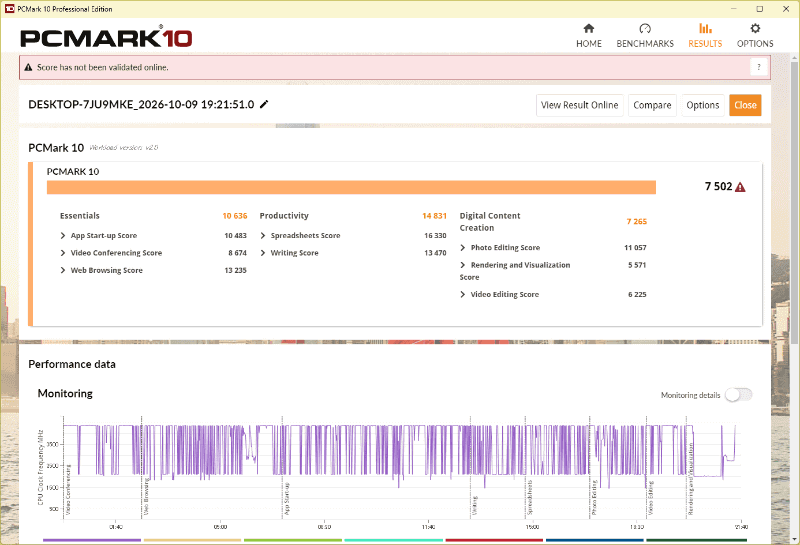Expand Writing Score details
This screenshot has width=800, height=545.
pyautogui.click(x=263, y=253)
